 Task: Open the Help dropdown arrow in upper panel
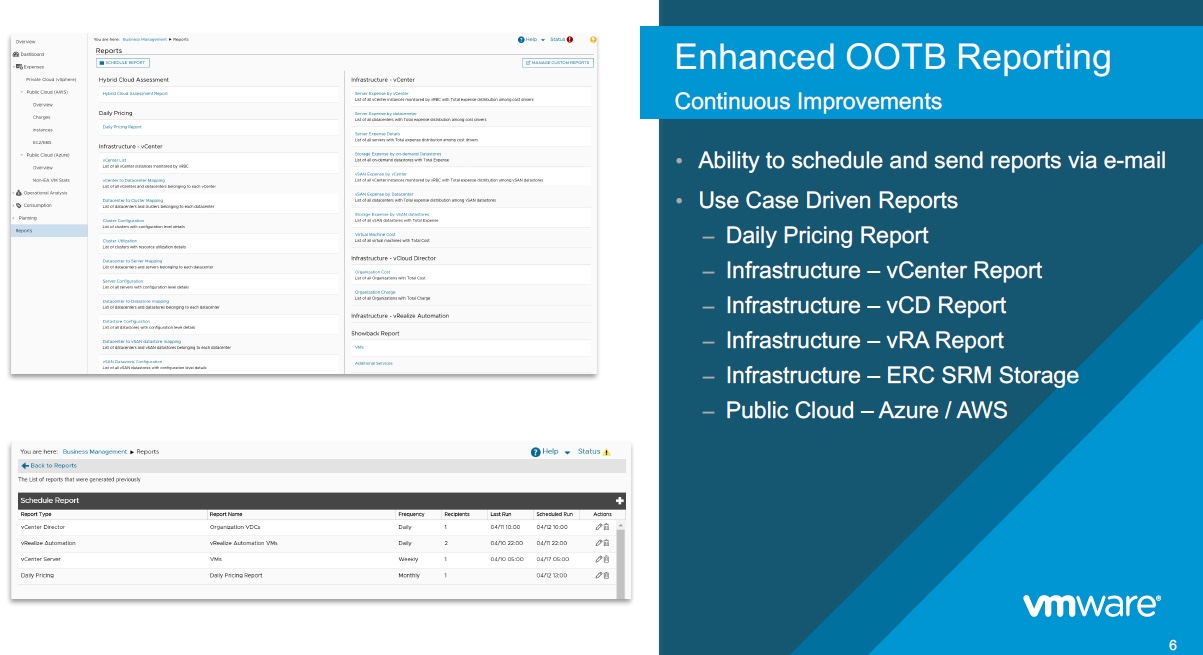coord(543,40)
